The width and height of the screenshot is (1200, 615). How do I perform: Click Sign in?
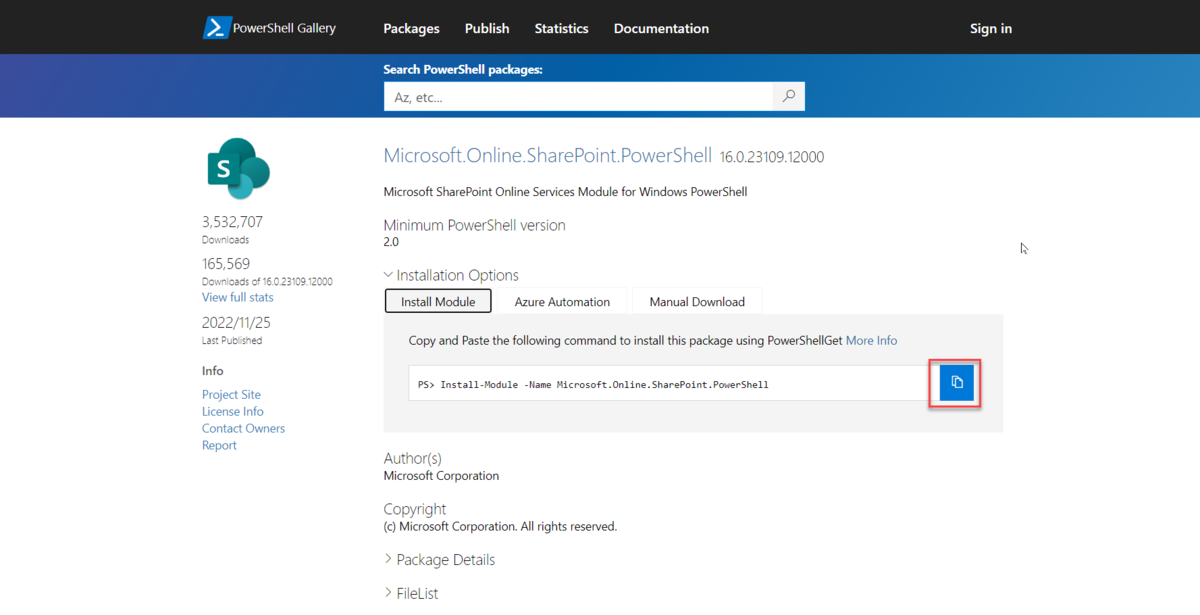[991, 28]
